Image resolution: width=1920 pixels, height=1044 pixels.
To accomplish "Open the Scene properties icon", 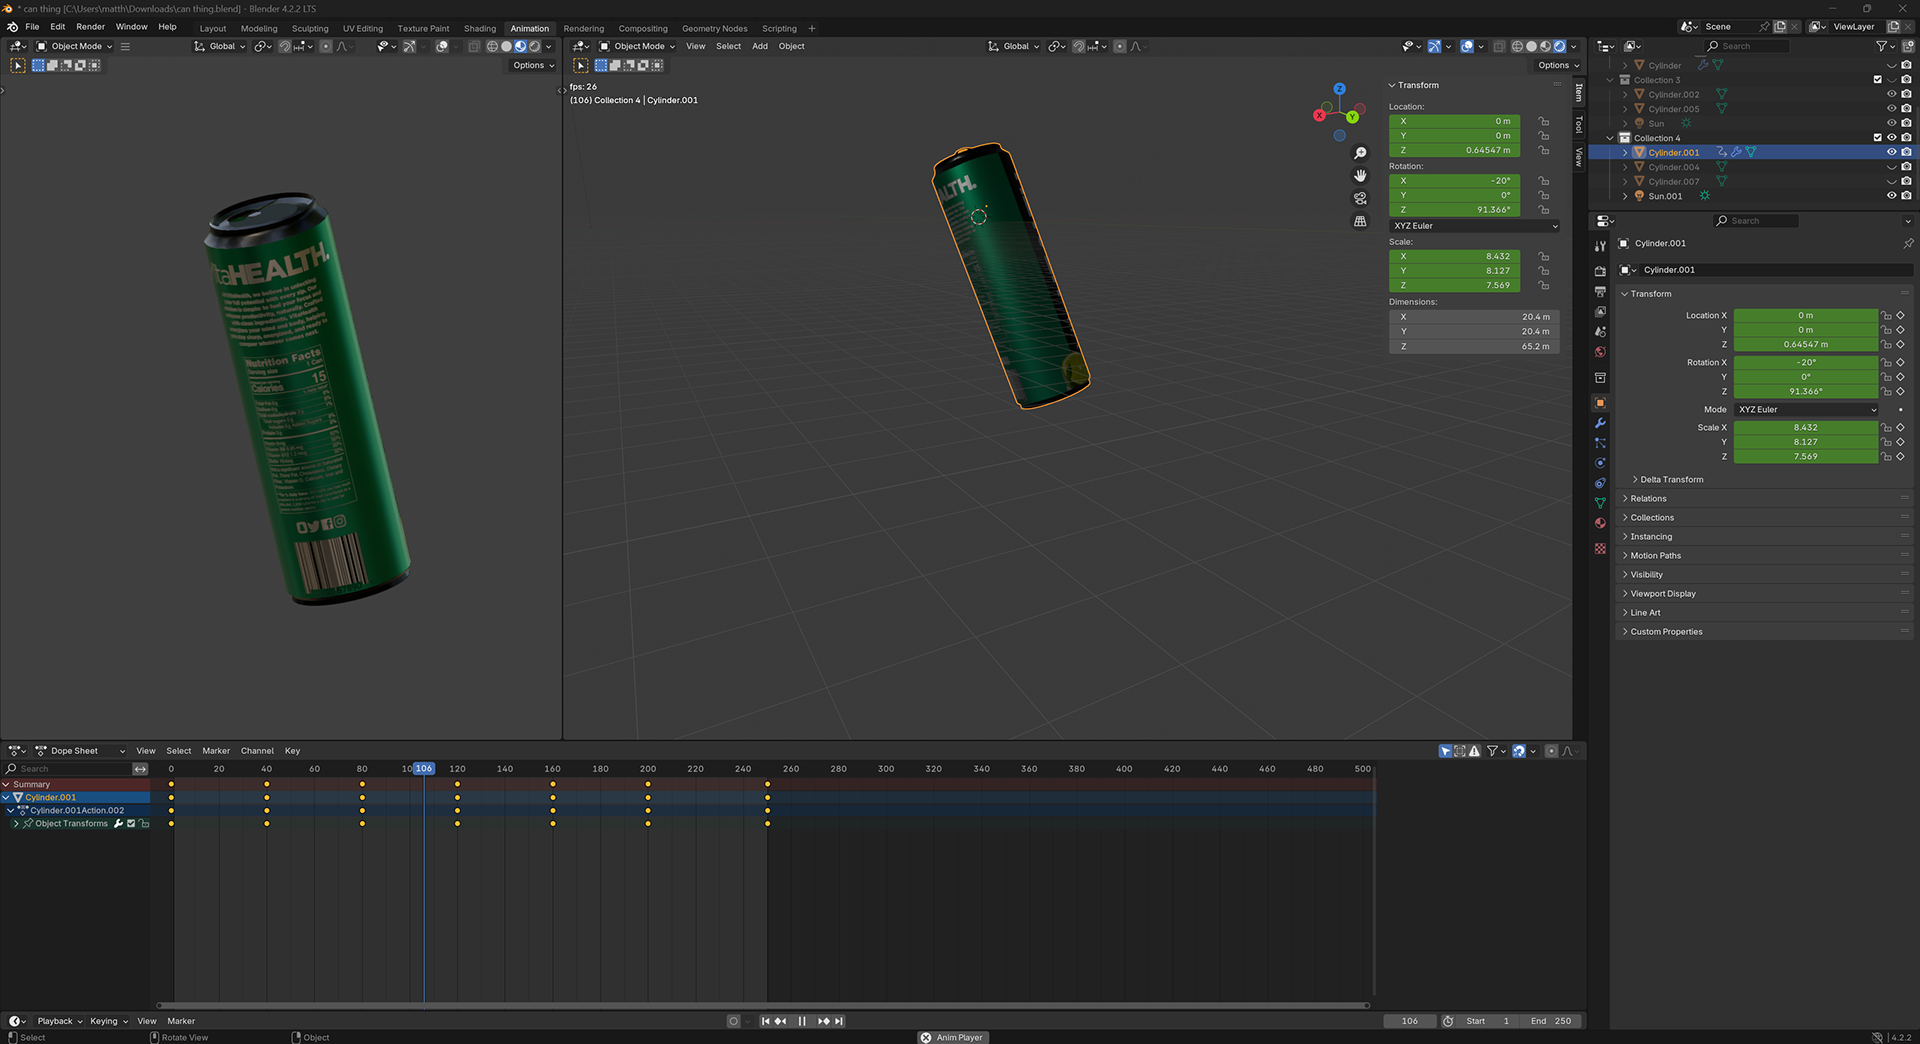I will click(1600, 332).
